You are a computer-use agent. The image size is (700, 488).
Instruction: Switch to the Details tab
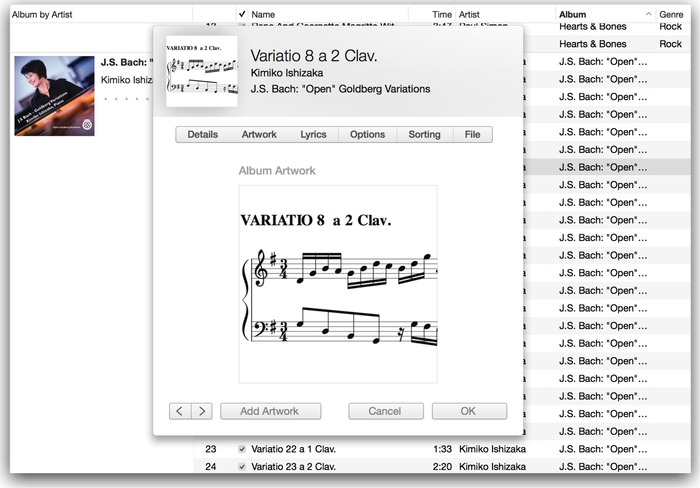point(203,134)
